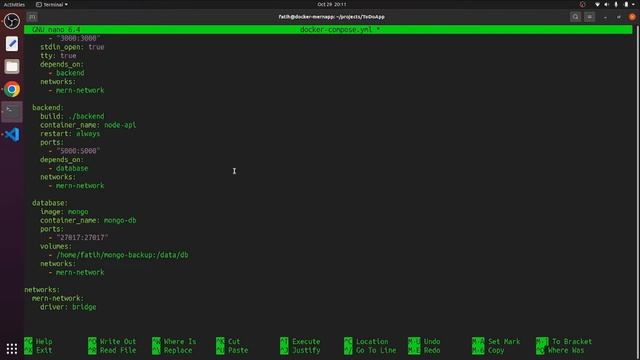This screenshot has height=360, width=640.
Task: Open Visual Studio Code from the dock
Action: click(12, 135)
